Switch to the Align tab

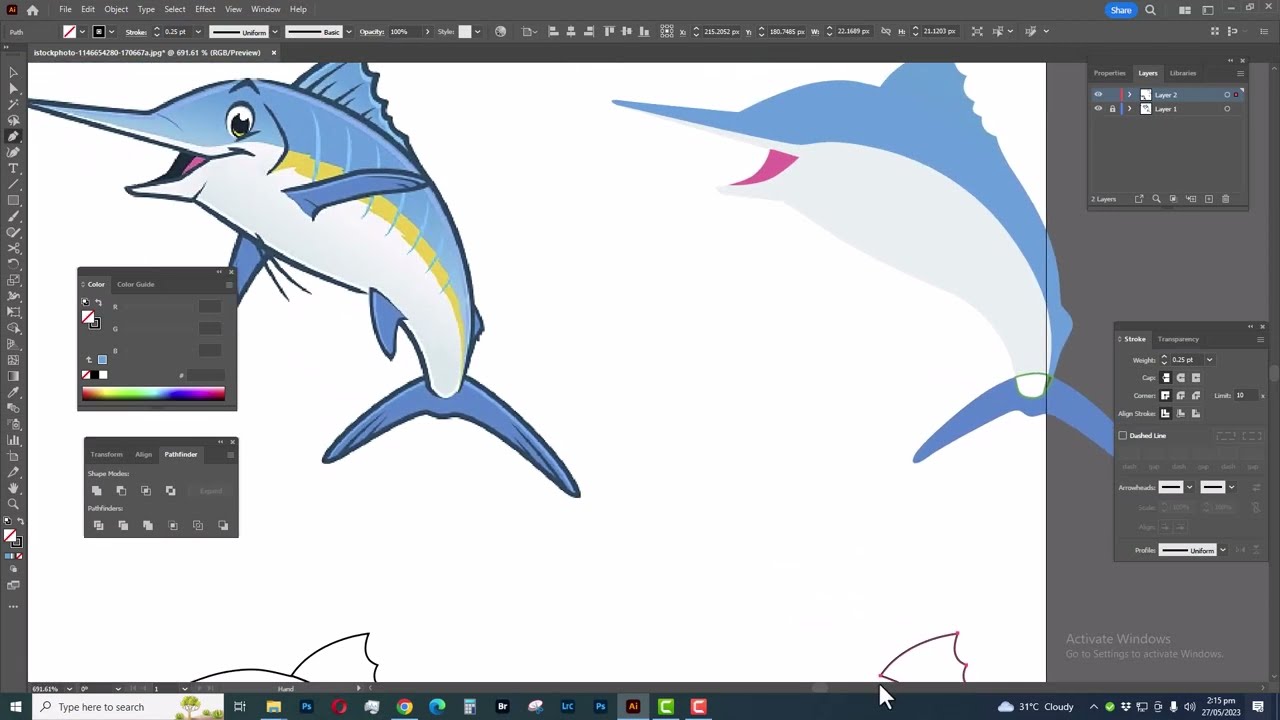click(144, 454)
